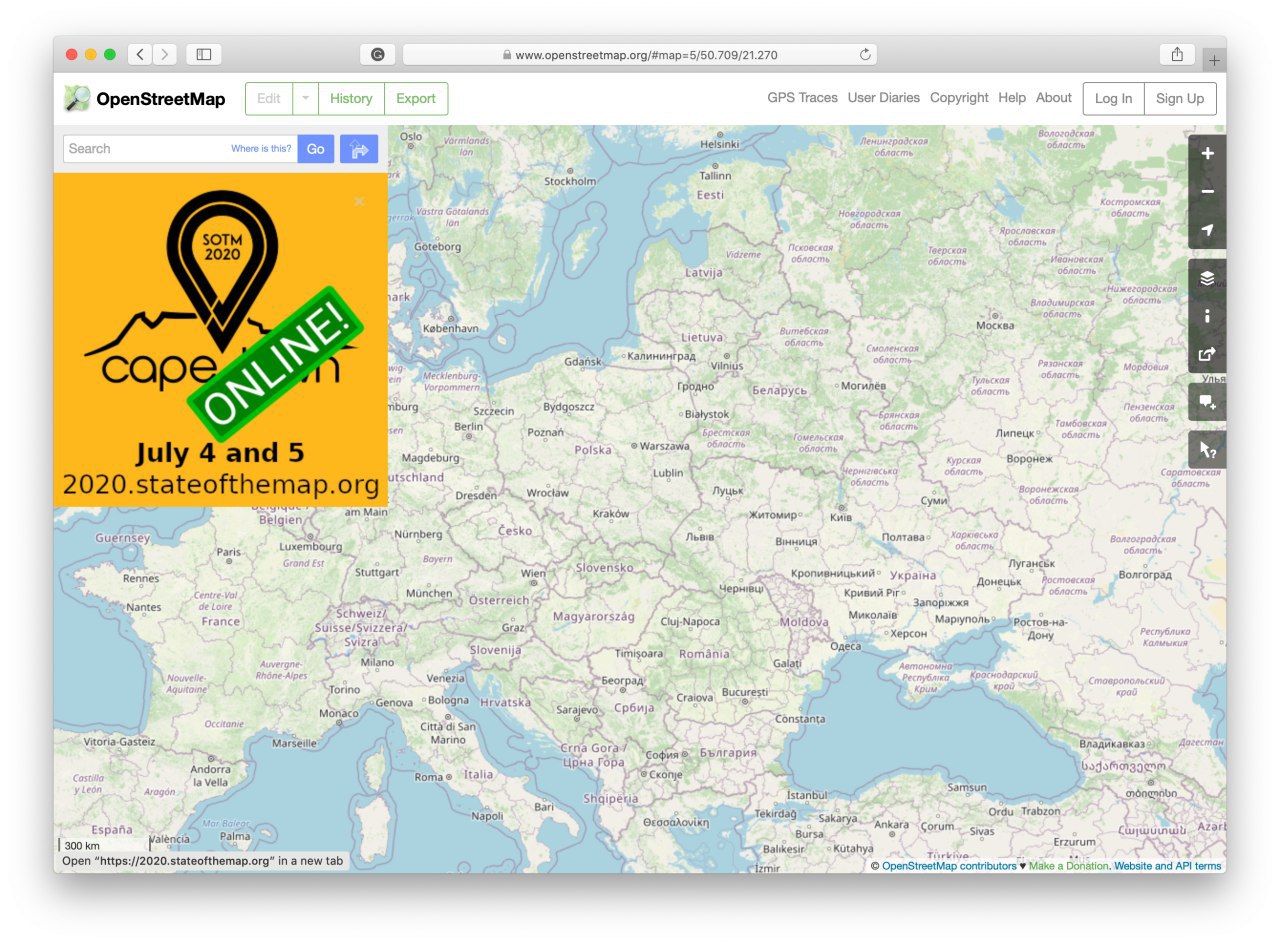Open the Help page

(1012, 98)
